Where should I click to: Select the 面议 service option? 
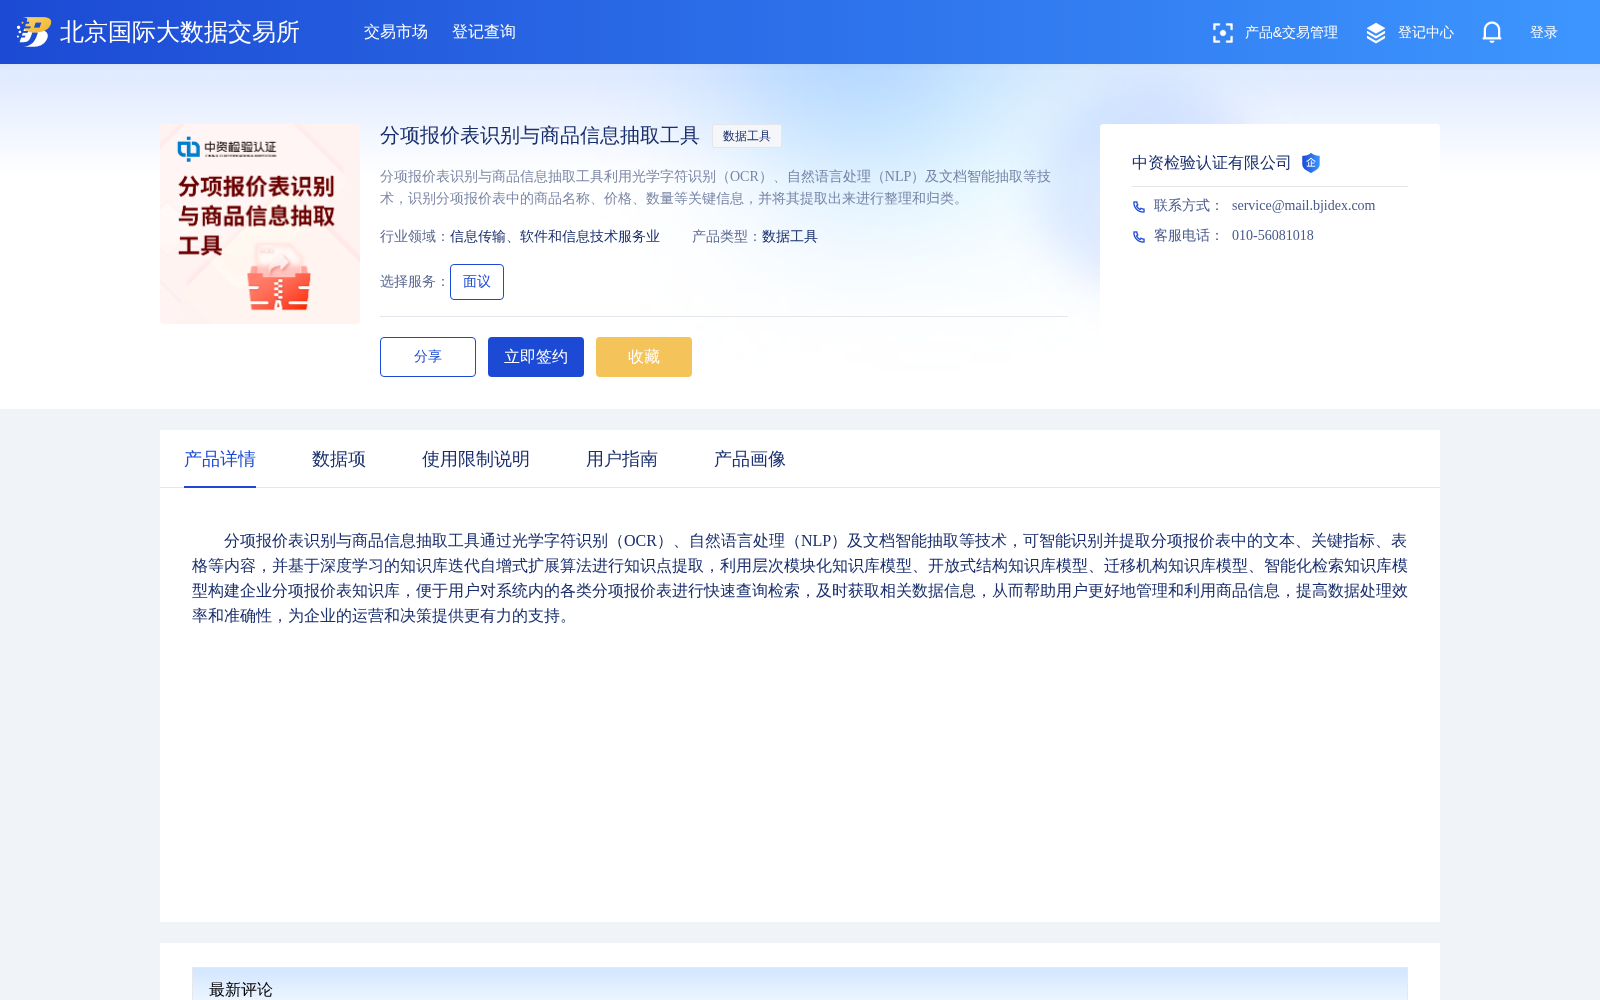477,282
